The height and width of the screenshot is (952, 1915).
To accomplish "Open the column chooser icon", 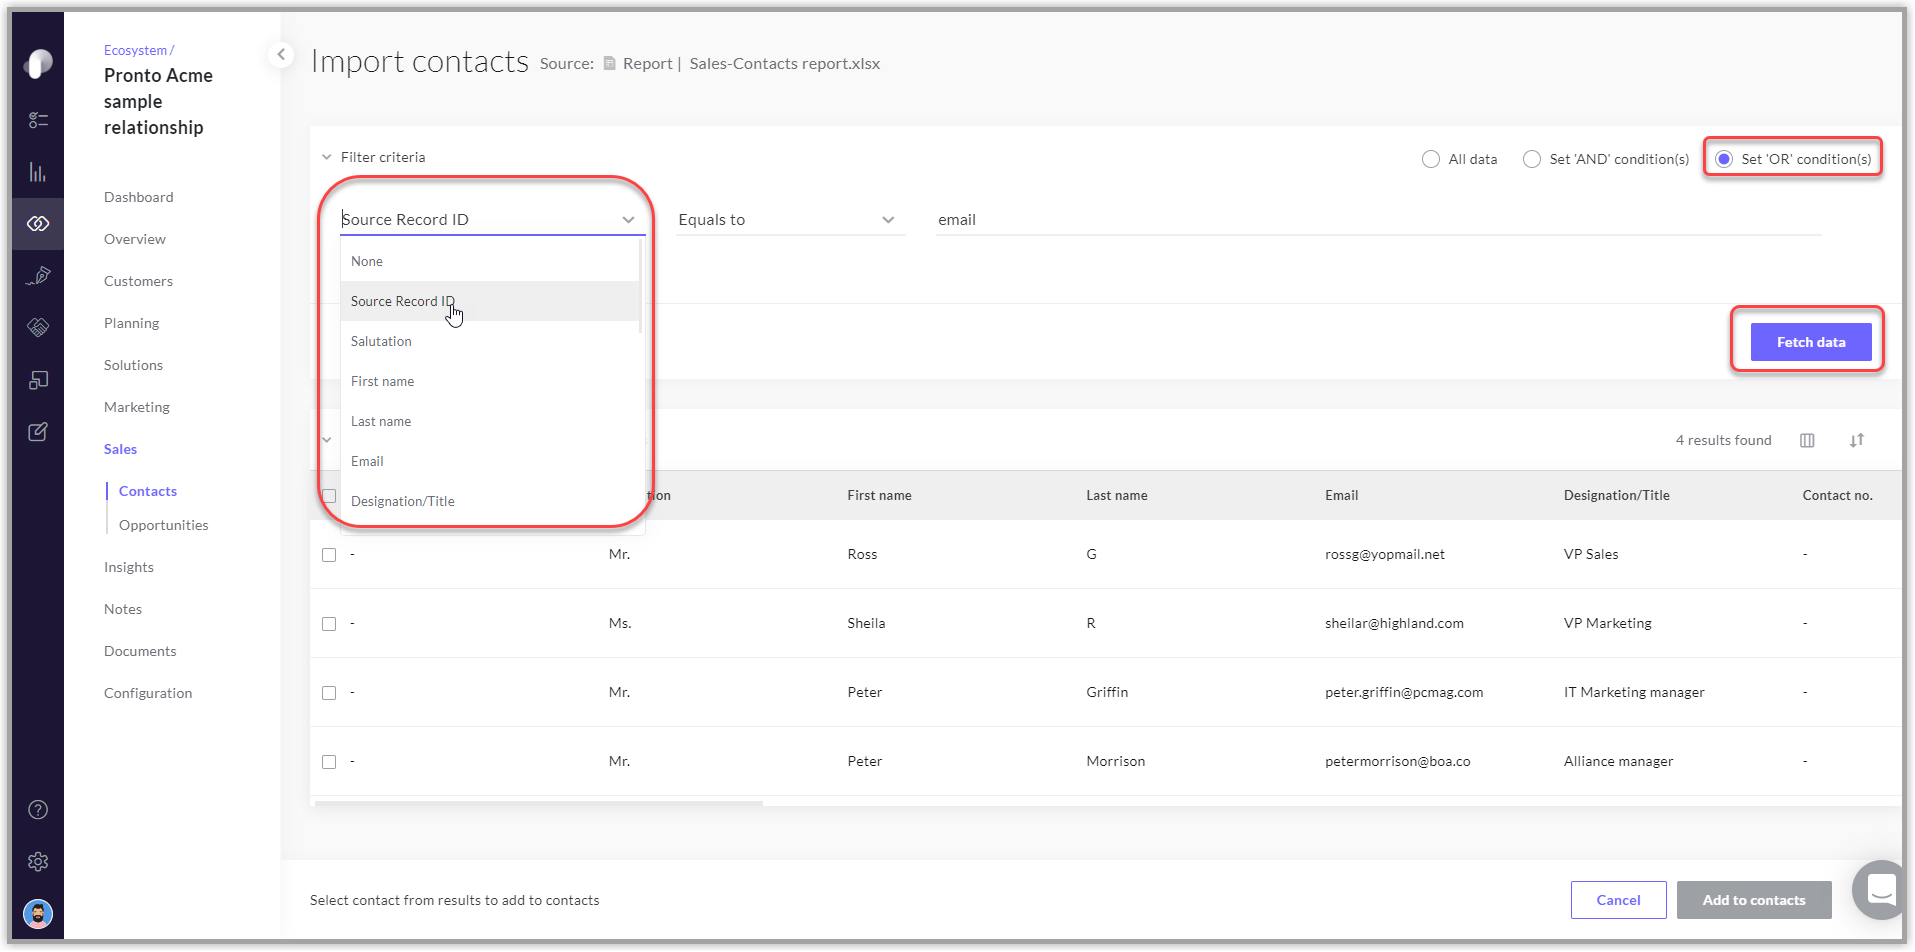I will click(x=1807, y=441).
